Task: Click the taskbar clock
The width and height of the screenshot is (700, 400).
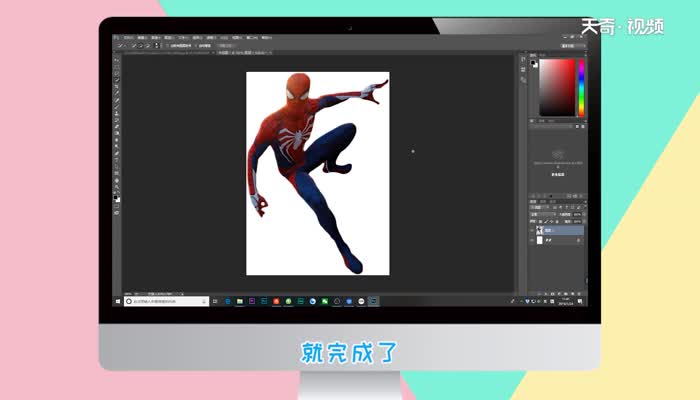Action: (x=566, y=301)
